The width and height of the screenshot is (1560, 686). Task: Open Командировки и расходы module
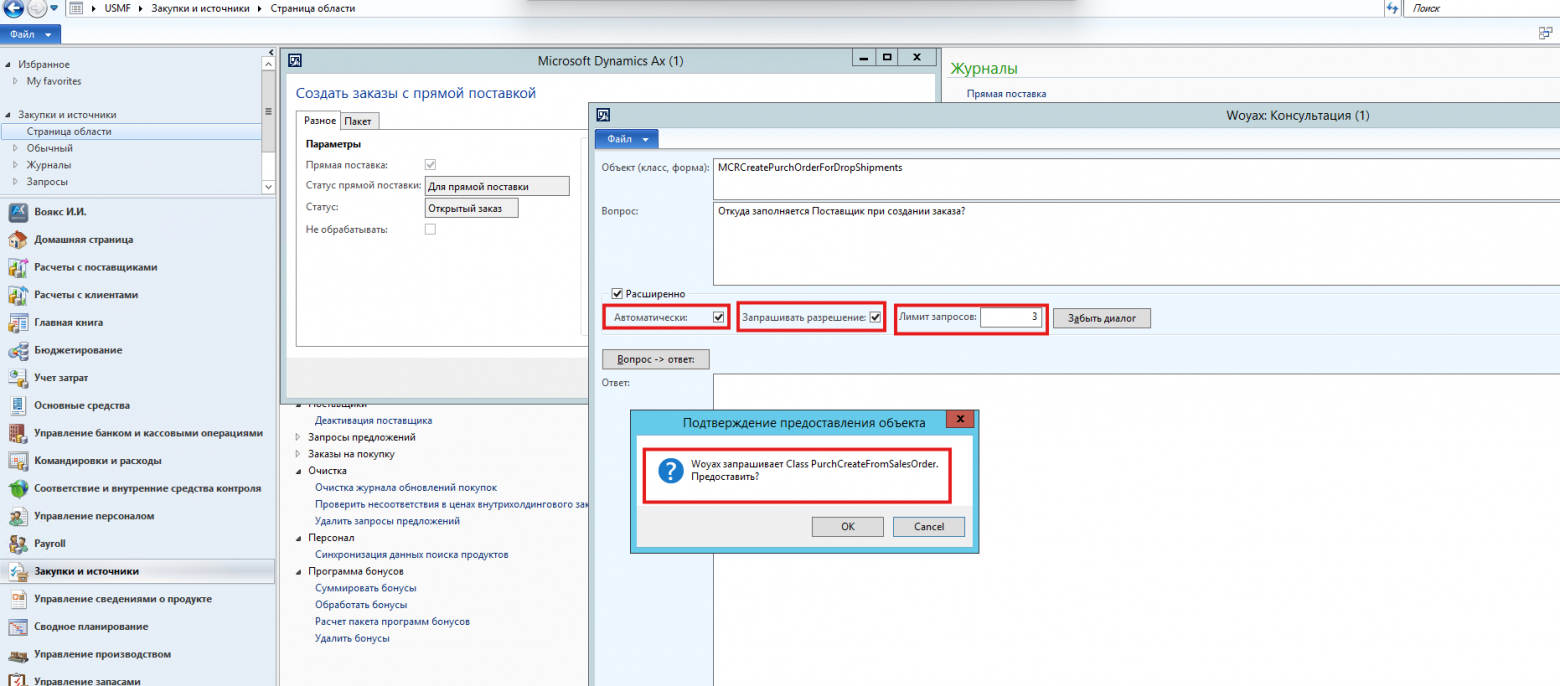coord(98,461)
